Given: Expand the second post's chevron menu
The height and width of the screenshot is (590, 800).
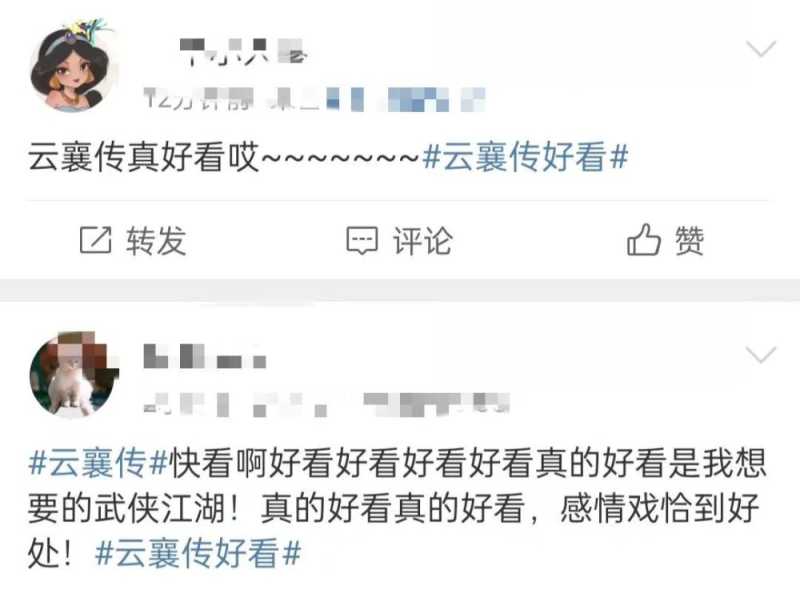Looking at the screenshot, I should (x=761, y=355).
